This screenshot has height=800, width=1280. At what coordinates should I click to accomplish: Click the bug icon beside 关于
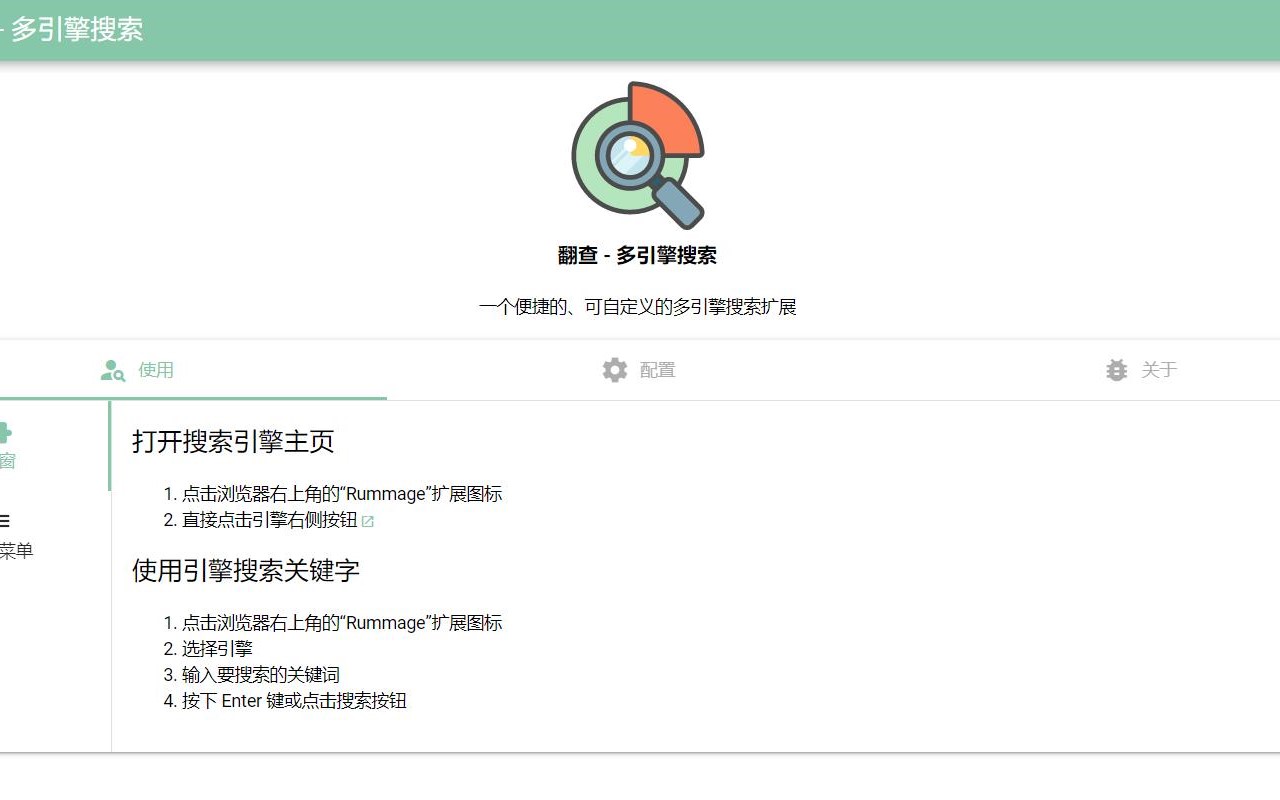coord(1117,370)
